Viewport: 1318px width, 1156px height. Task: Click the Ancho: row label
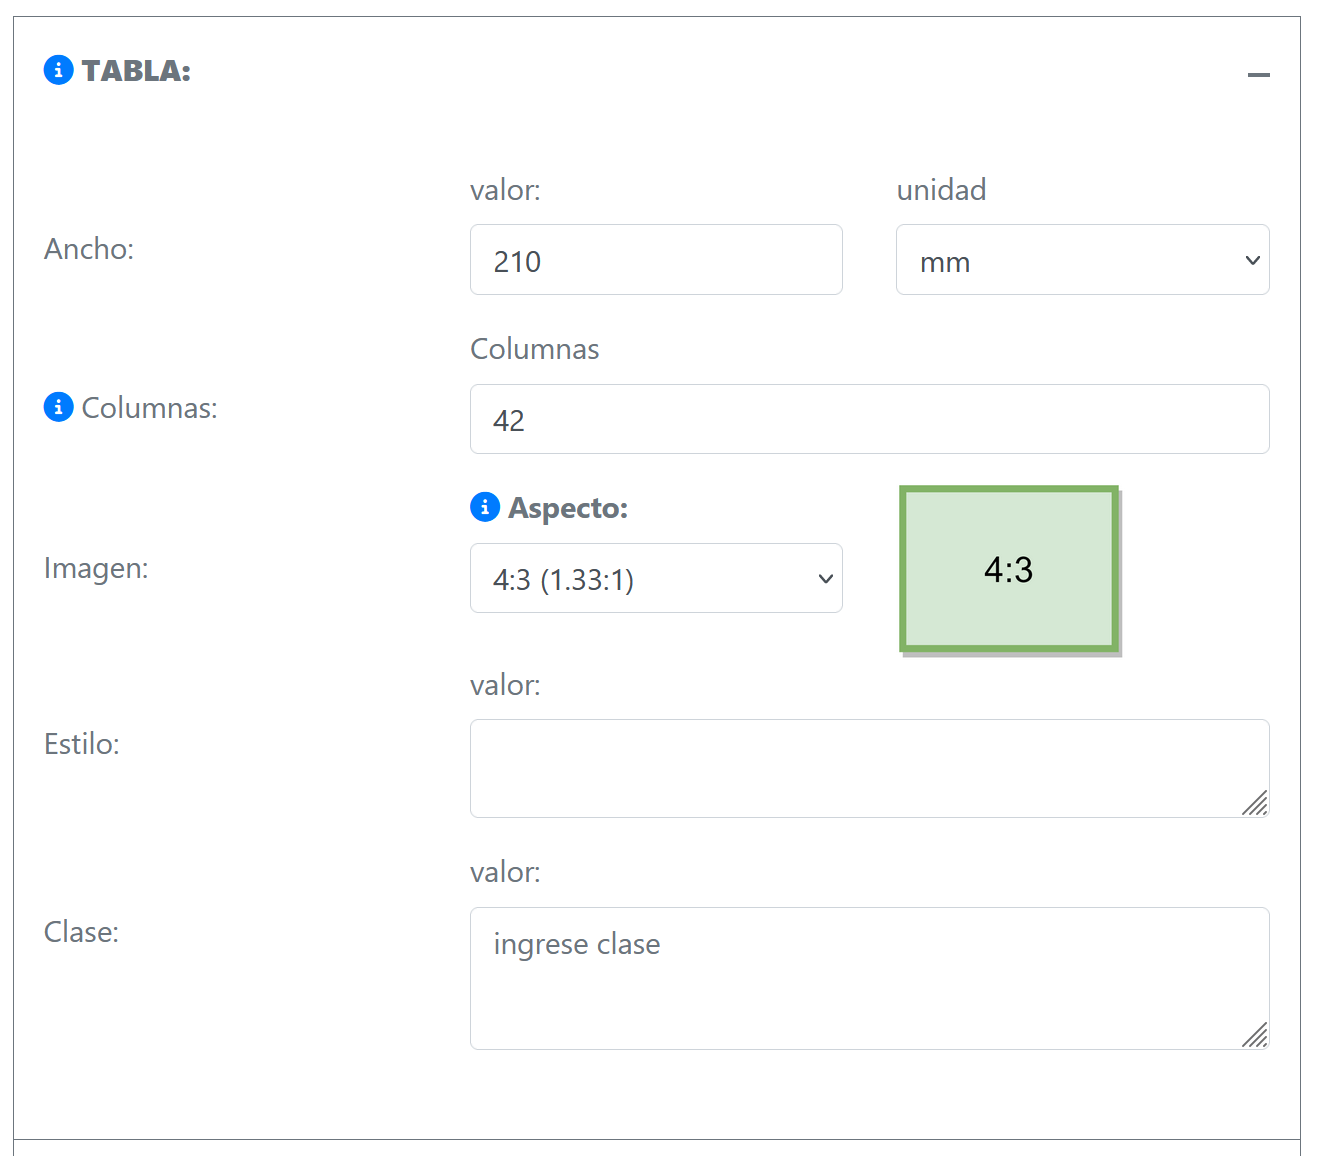(x=89, y=249)
